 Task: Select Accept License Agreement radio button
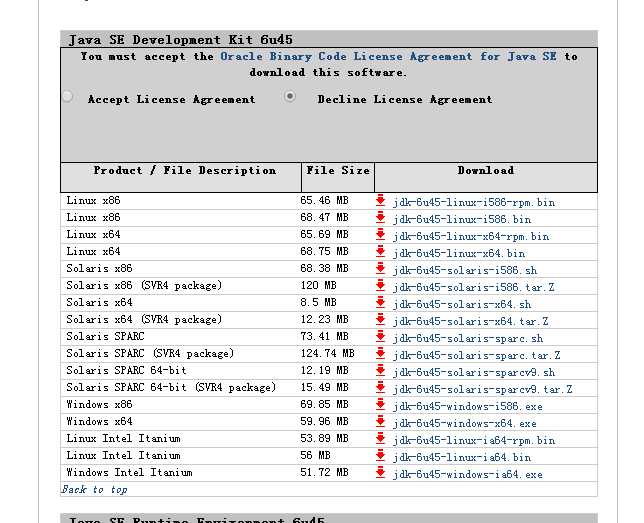(x=68, y=97)
